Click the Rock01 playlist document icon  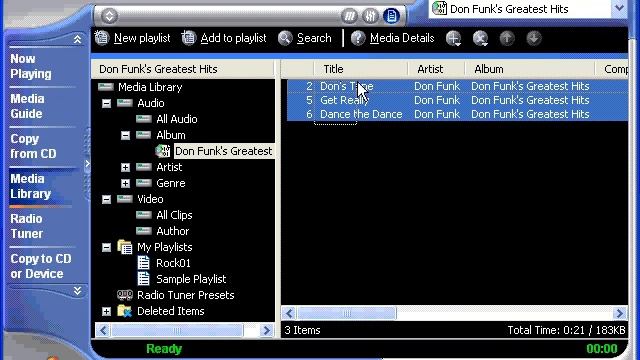coord(144,263)
